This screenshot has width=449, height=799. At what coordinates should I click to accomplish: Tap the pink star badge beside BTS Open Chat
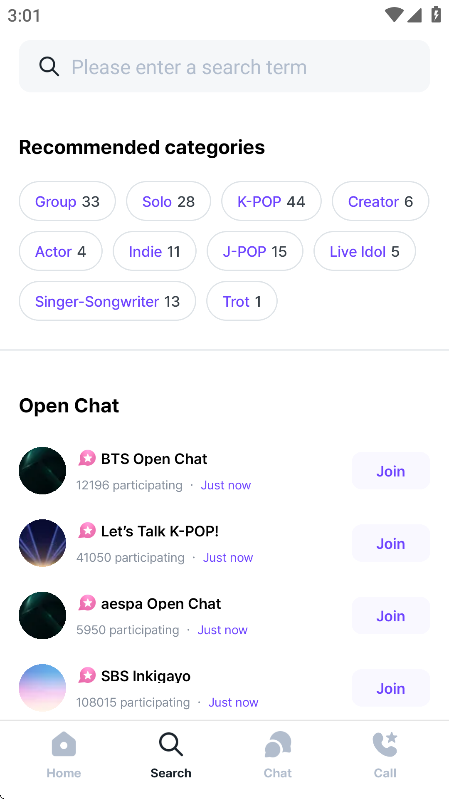[x=87, y=458]
